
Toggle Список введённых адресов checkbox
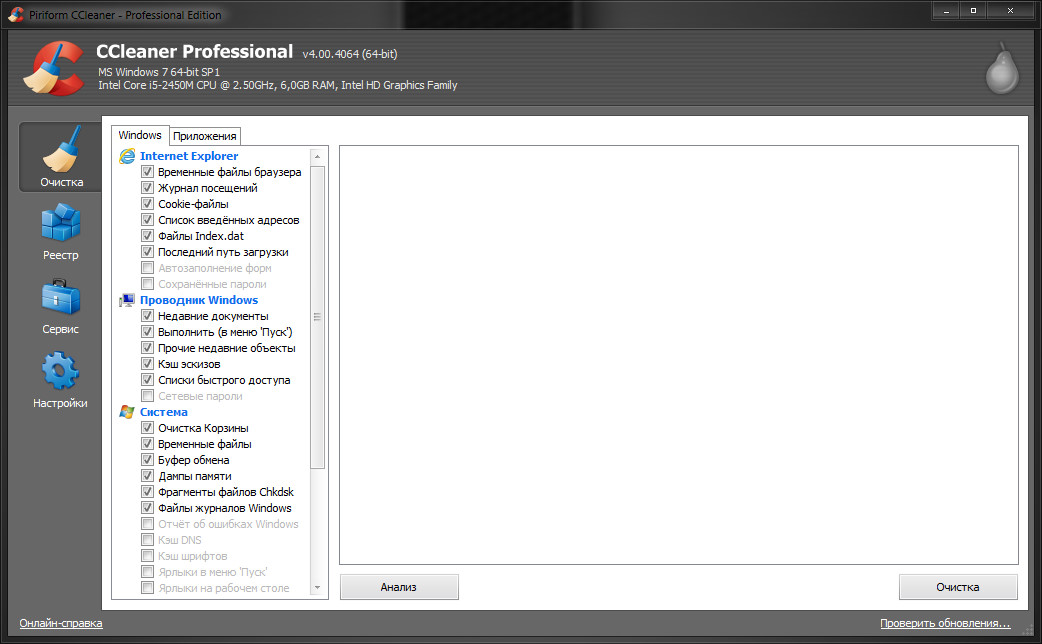coord(148,220)
